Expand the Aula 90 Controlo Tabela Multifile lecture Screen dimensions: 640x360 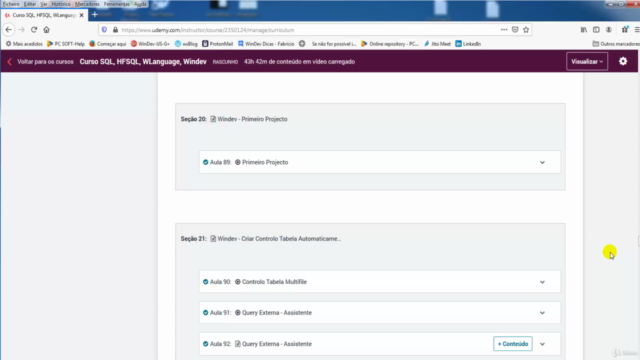coord(542,282)
